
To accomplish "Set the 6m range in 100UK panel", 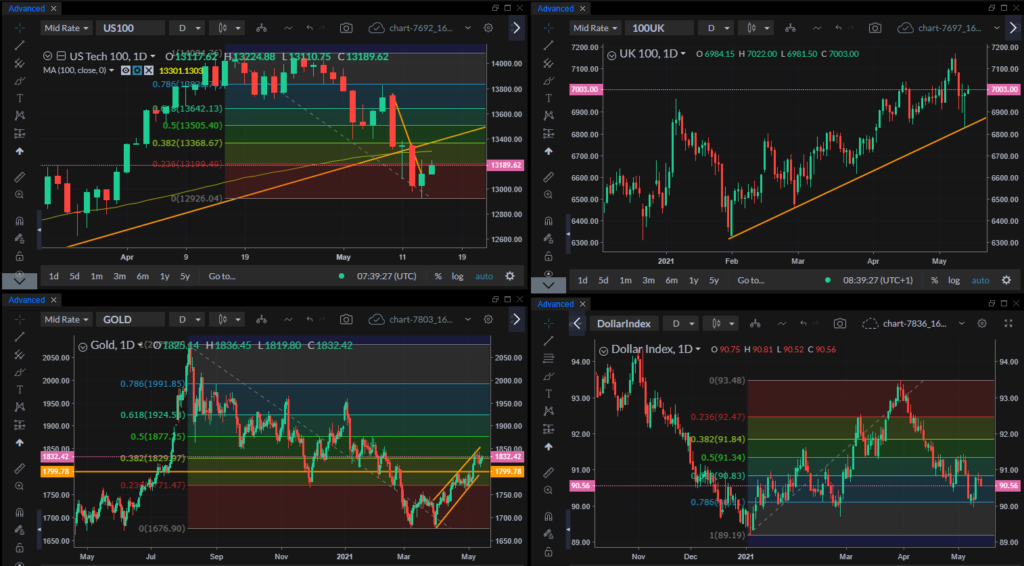I will click(671, 280).
